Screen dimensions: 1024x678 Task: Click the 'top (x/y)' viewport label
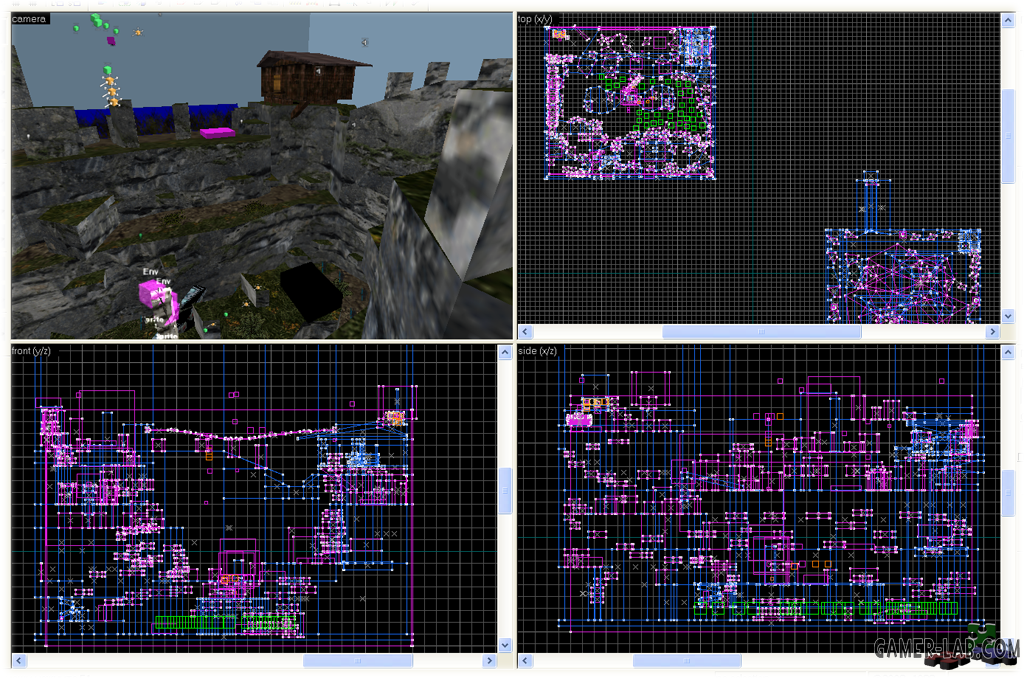tap(535, 19)
